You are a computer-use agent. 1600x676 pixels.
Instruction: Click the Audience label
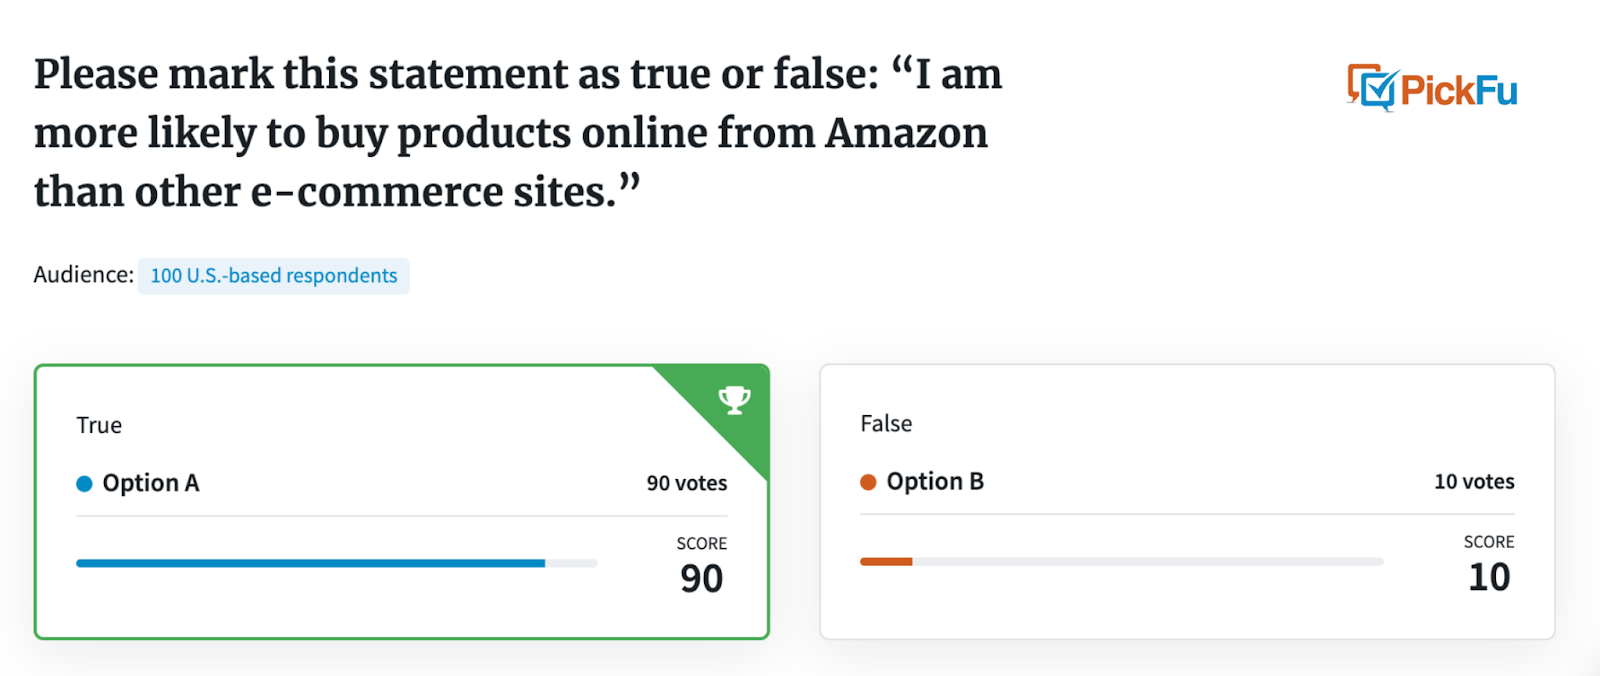coord(83,275)
